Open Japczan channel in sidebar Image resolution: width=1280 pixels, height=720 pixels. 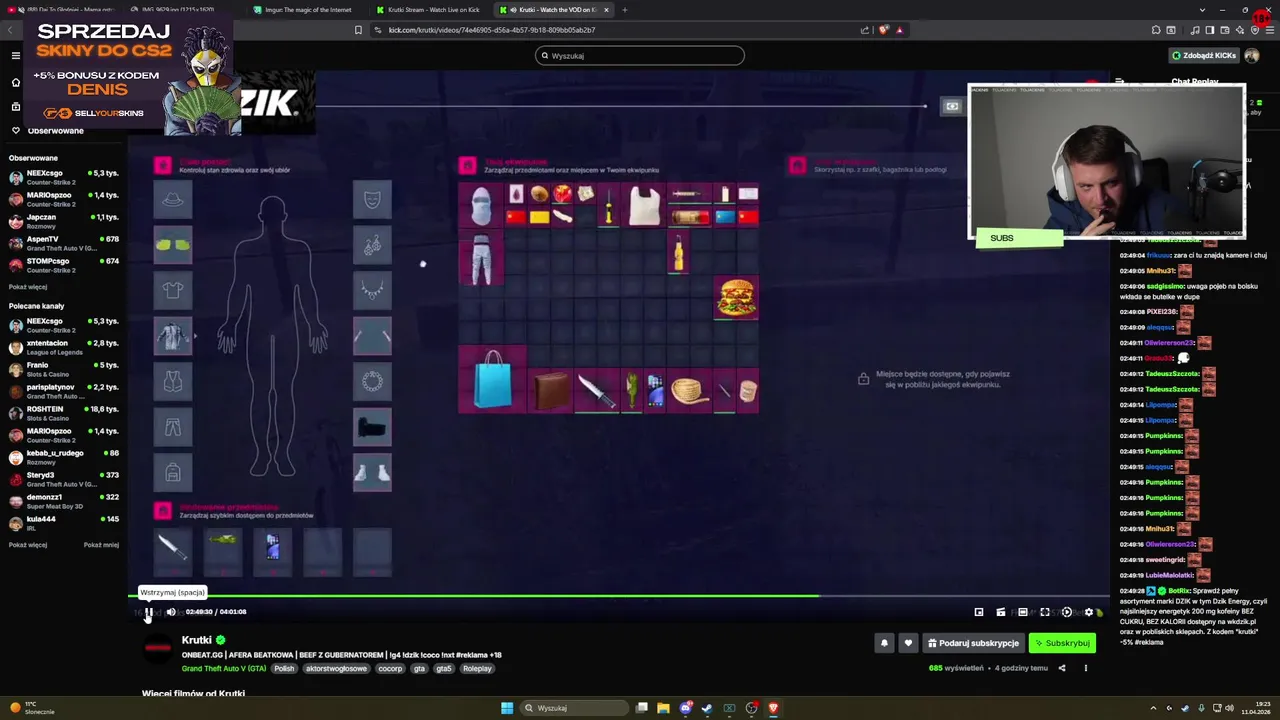click(64, 221)
